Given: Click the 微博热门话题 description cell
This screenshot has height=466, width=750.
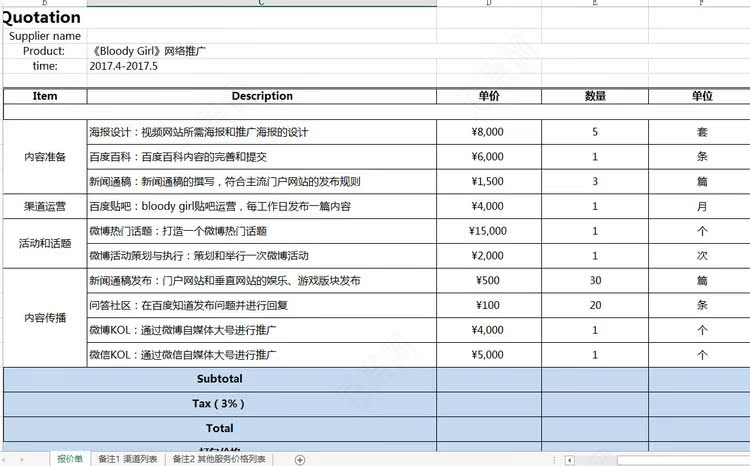Looking at the screenshot, I should (262, 231).
